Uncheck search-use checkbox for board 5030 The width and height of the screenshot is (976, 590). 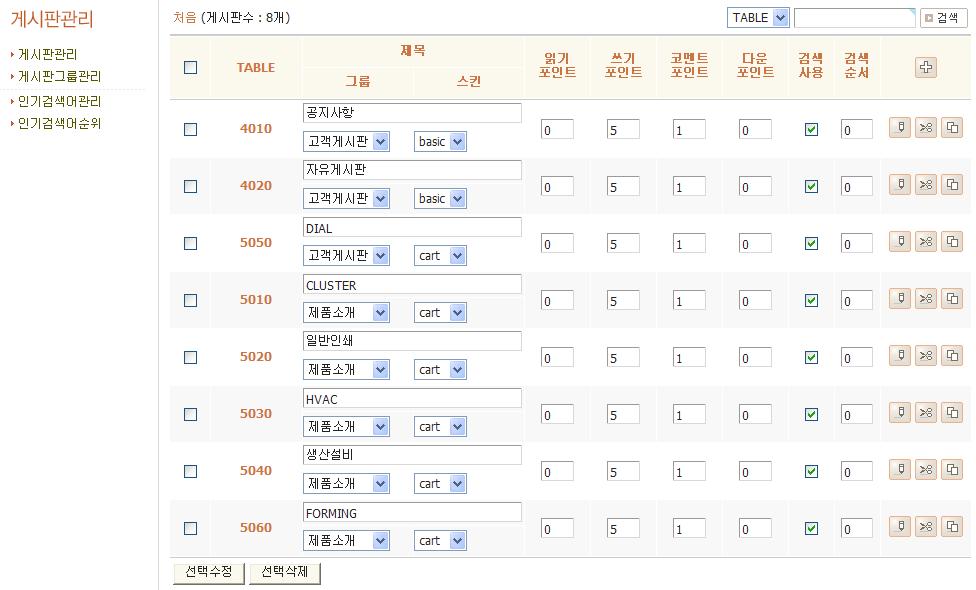[811, 414]
